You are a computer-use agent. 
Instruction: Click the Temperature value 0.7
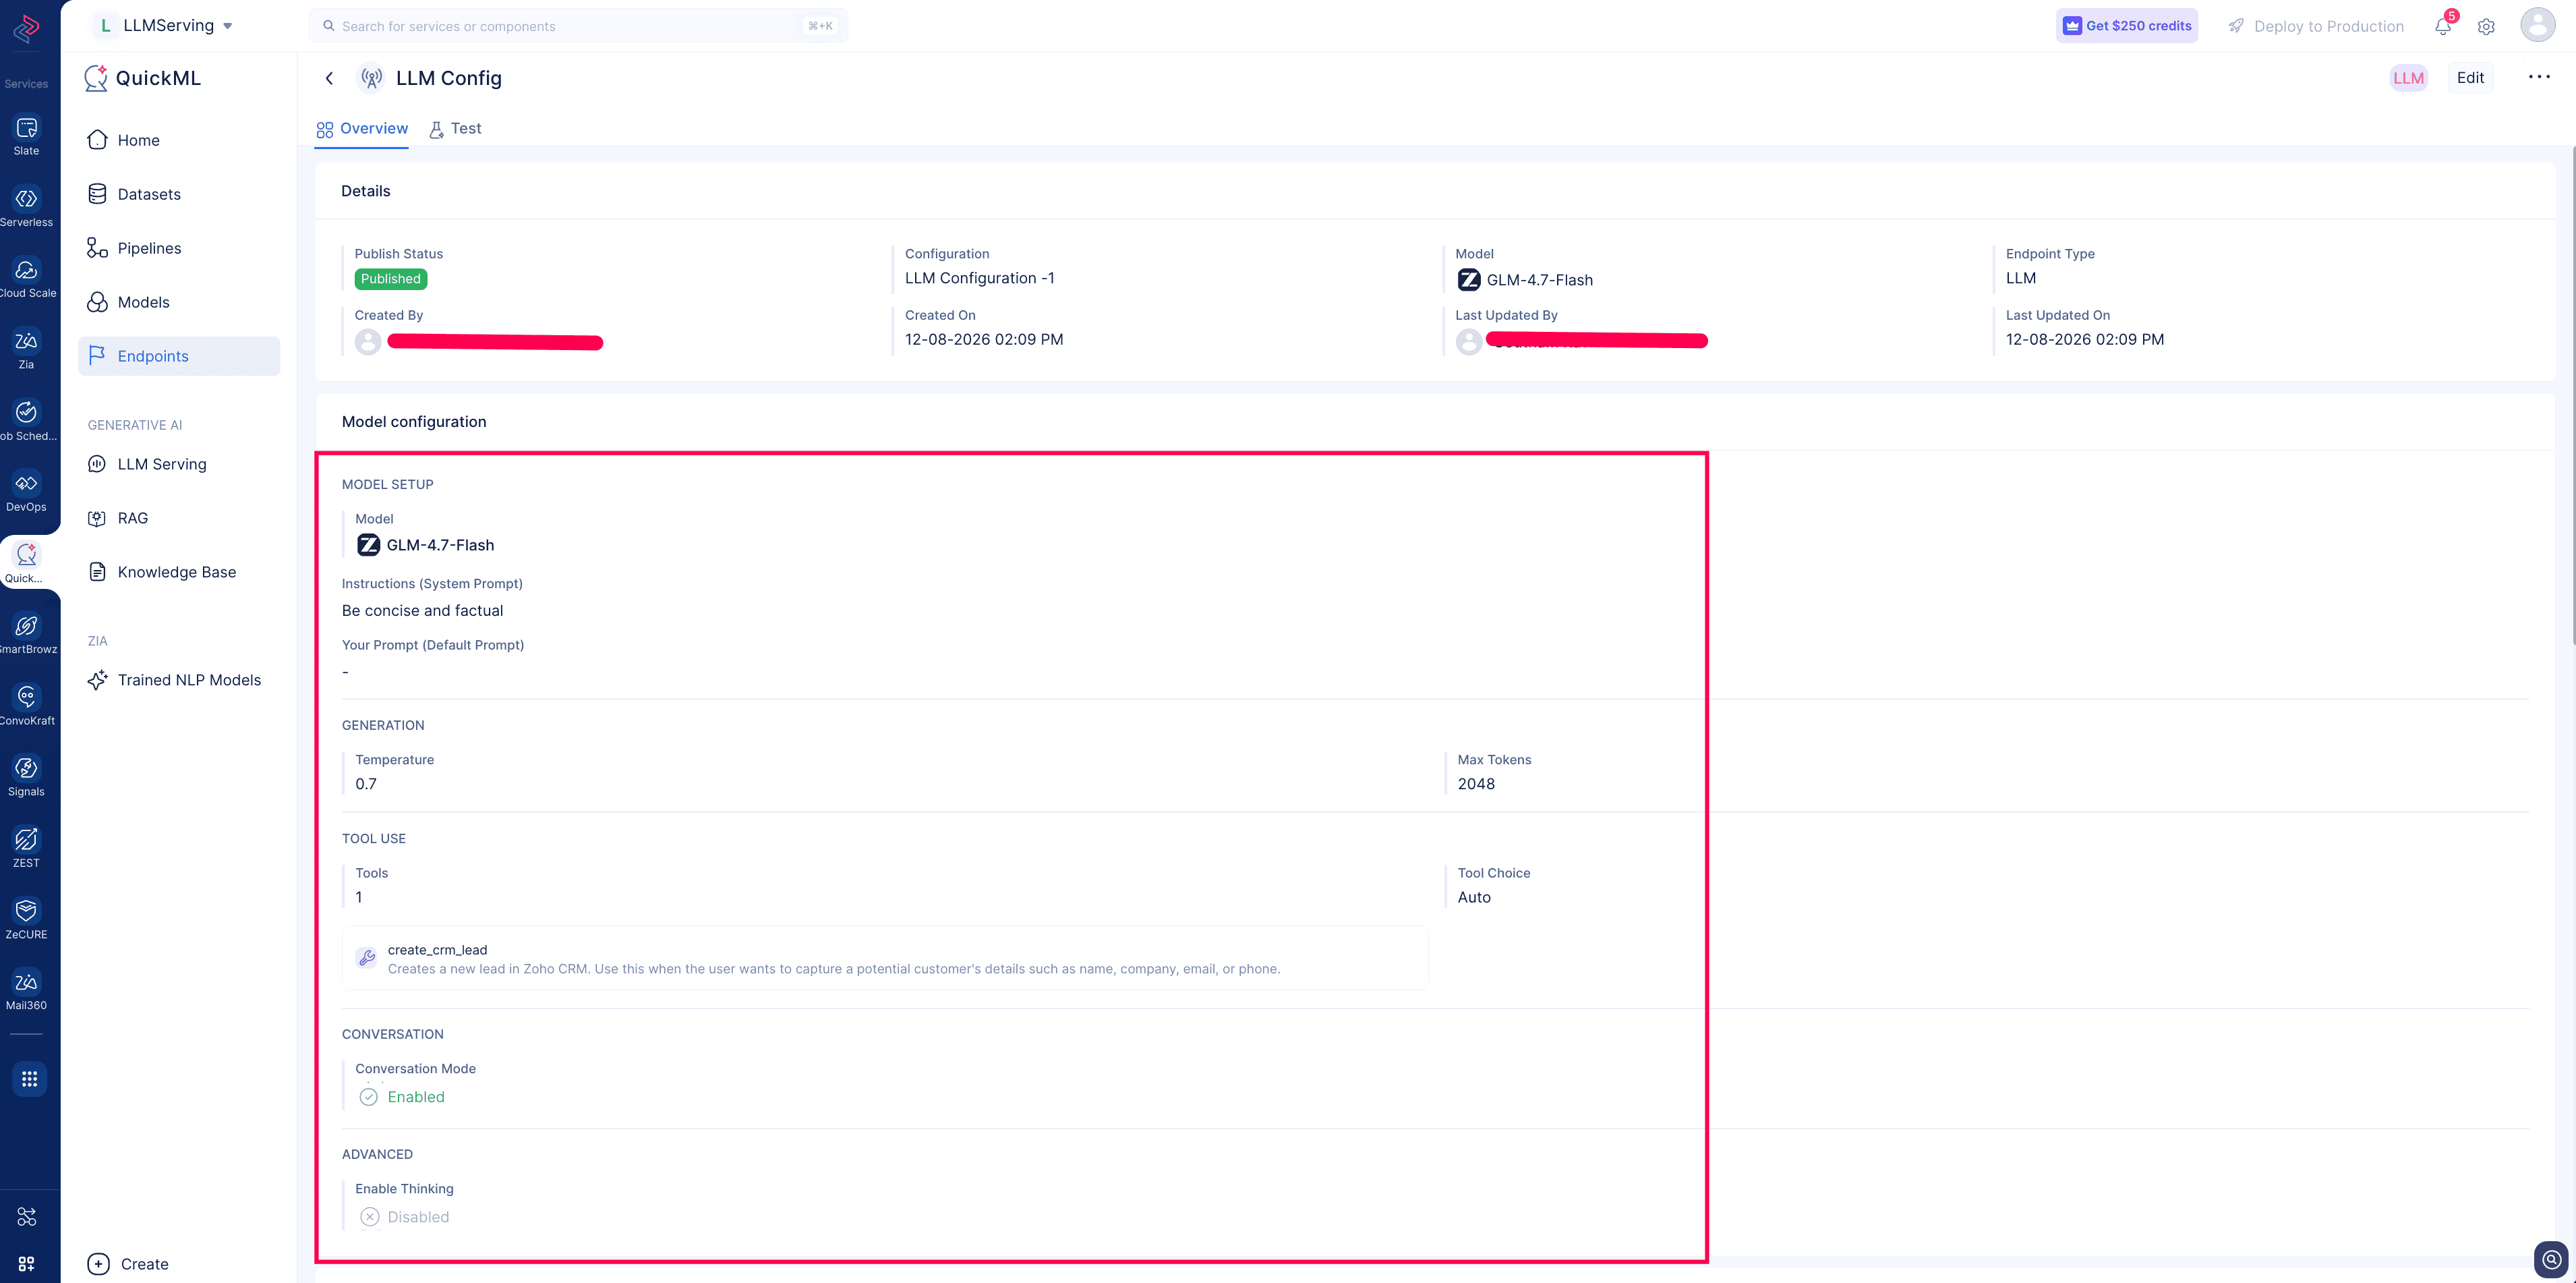tap(366, 784)
